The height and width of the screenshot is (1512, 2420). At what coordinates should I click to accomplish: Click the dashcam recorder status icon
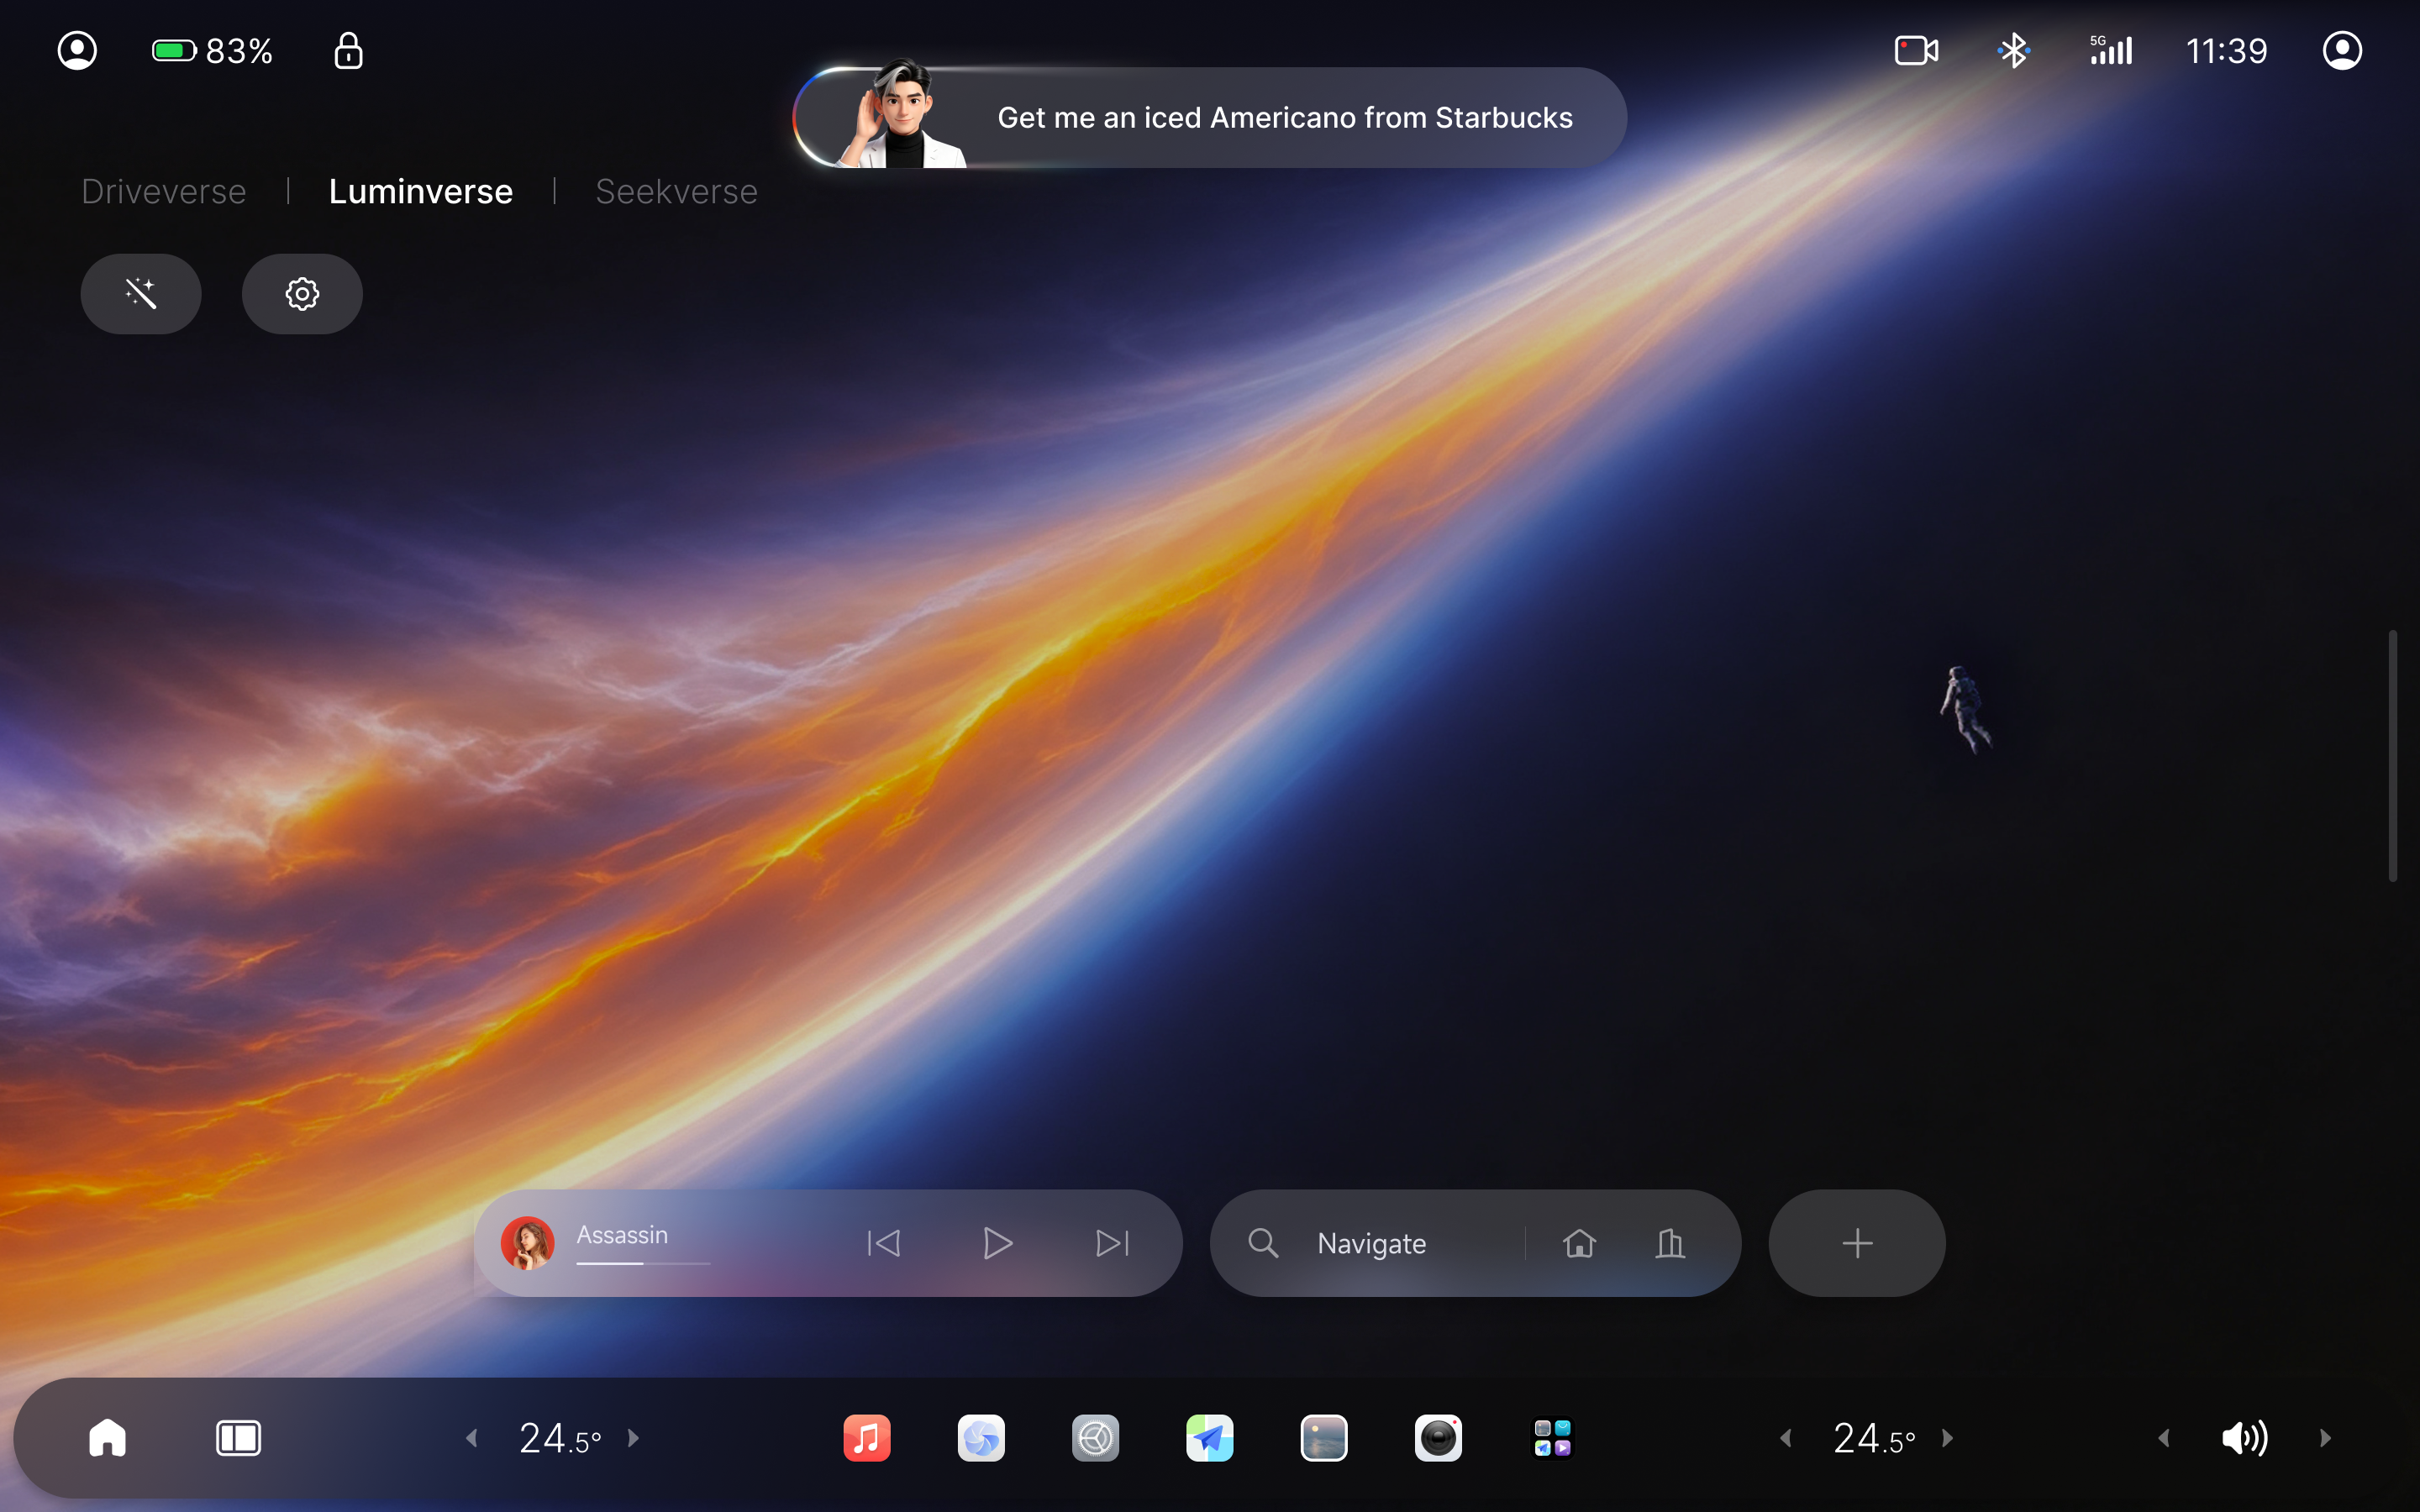pyautogui.click(x=1916, y=50)
